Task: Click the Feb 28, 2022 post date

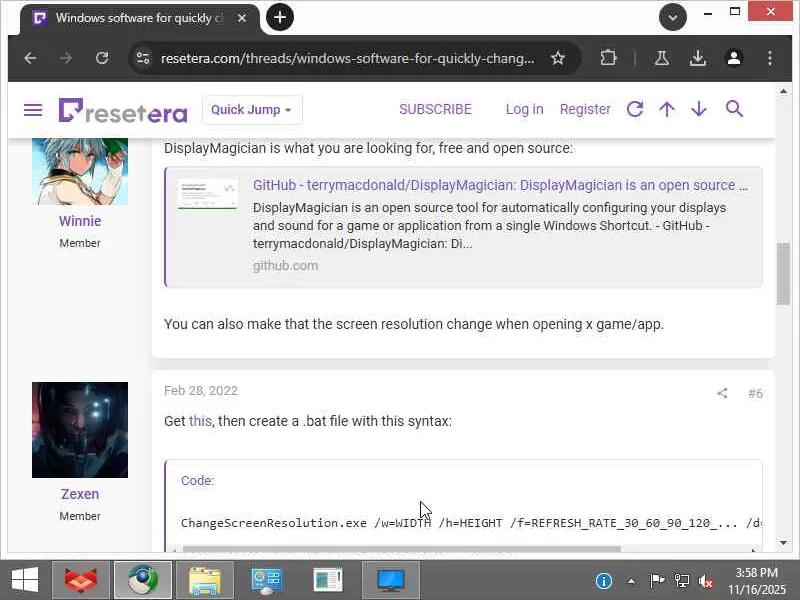Action: coord(201,391)
